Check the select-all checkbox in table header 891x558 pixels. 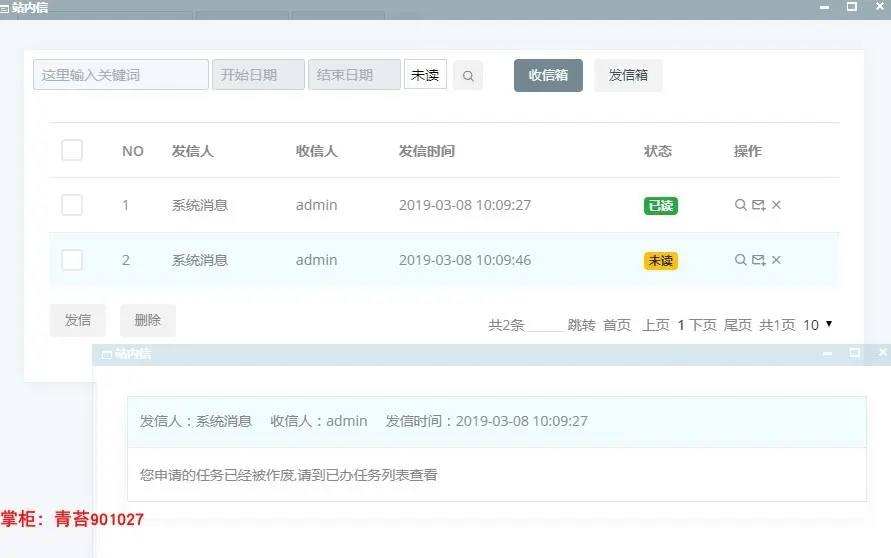click(x=72, y=151)
